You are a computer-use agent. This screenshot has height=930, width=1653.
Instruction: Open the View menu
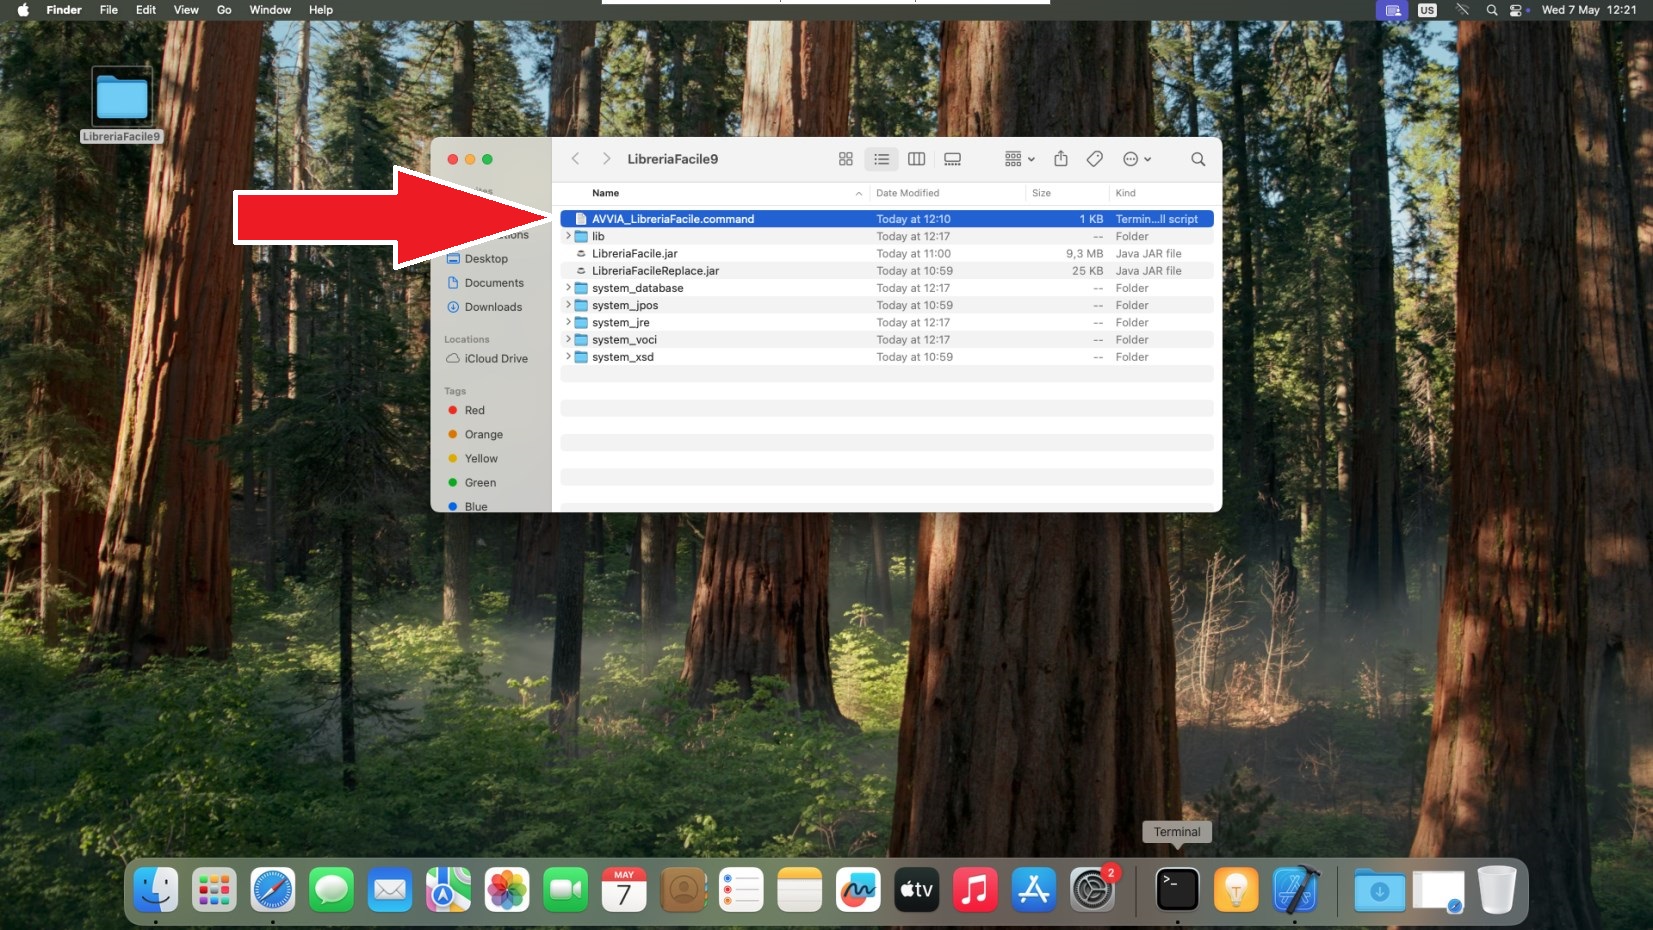pos(186,10)
